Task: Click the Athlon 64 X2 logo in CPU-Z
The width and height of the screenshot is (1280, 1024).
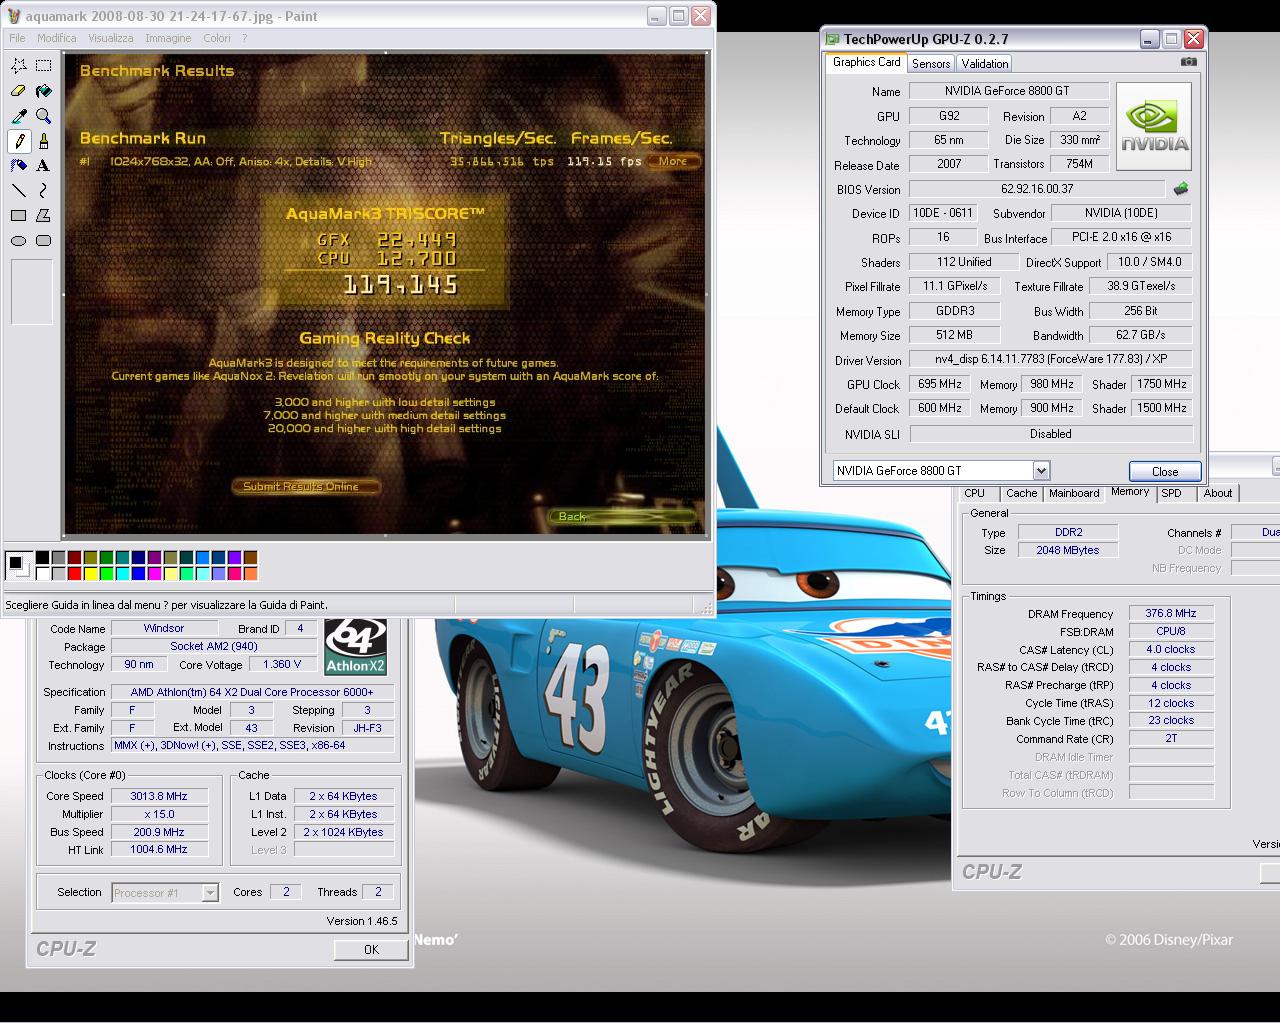Action: tap(356, 647)
